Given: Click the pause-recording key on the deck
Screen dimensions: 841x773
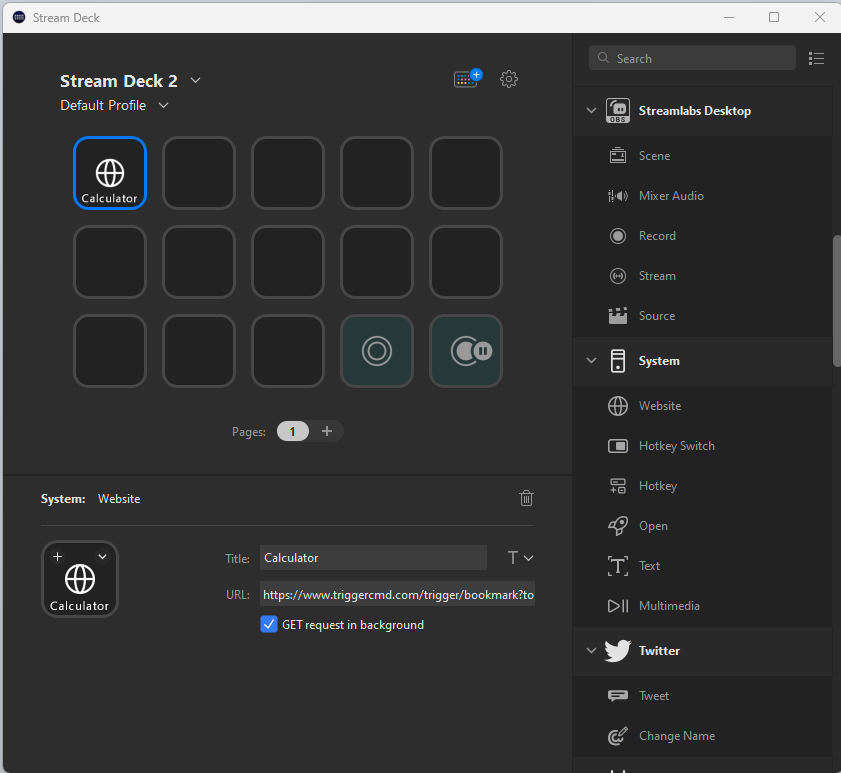Looking at the screenshot, I should [466, 351].
